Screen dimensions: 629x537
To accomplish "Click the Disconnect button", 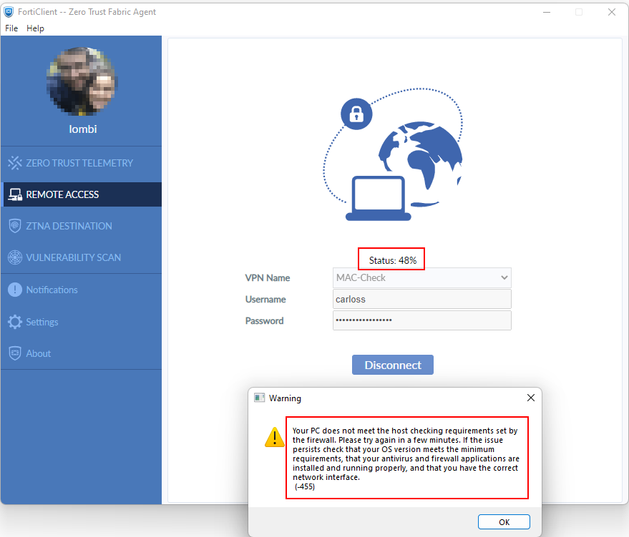I will 393,365.
